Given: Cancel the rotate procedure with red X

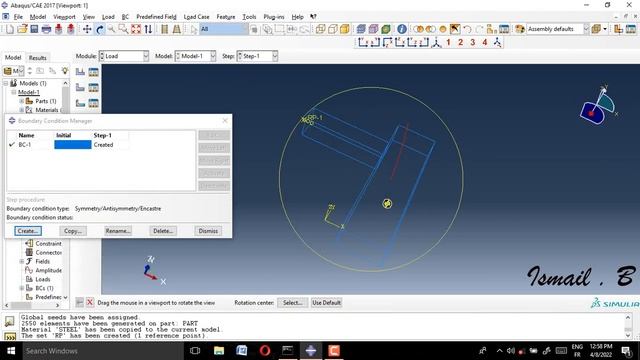Looking at the screenshot, I should [x=90, y=302].
